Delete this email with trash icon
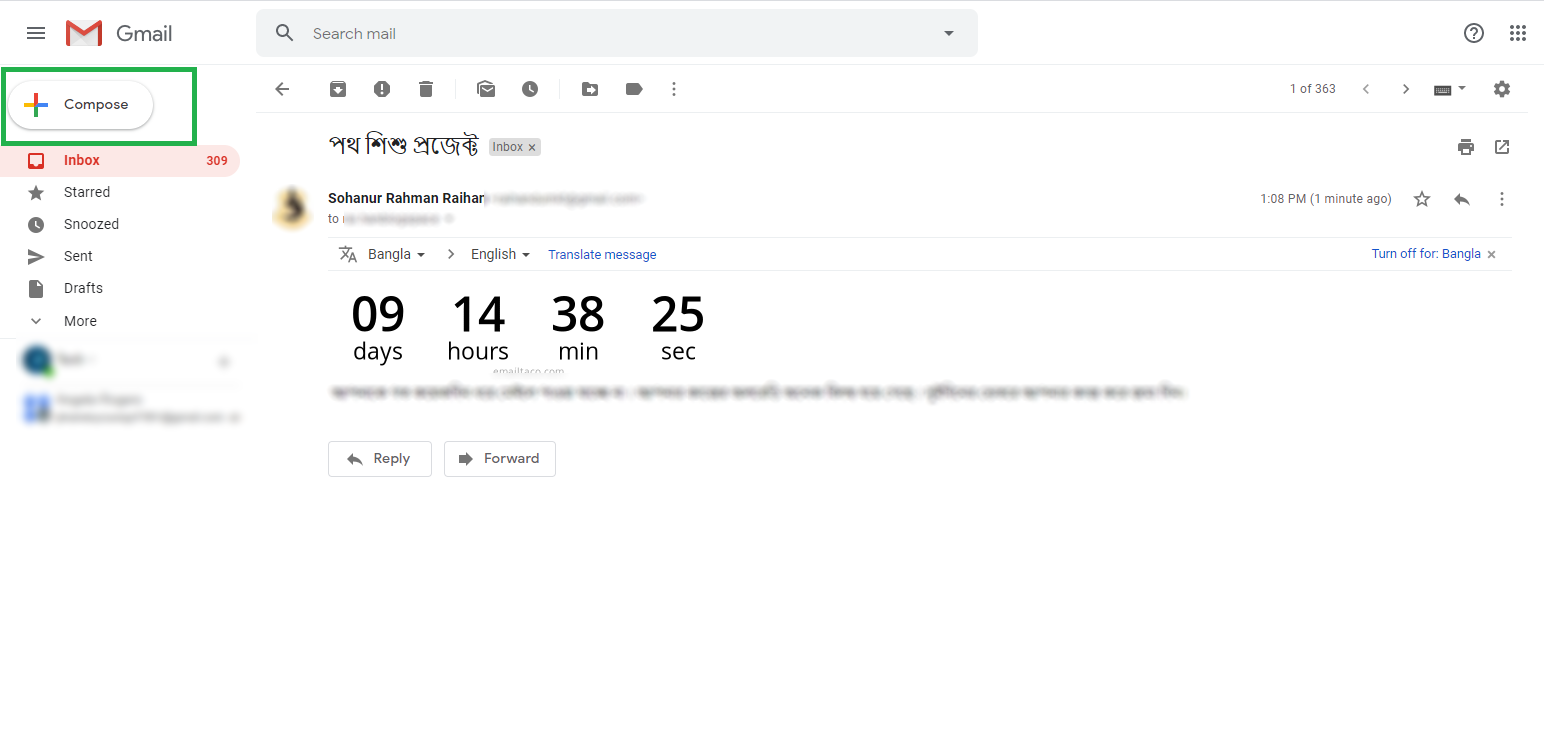Screen dimensions: 1544x754 coord(426,89)
